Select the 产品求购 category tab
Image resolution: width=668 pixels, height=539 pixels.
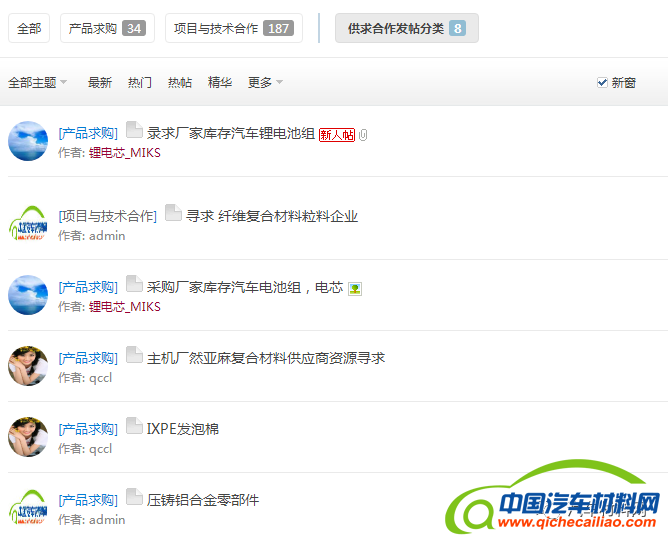106,29
